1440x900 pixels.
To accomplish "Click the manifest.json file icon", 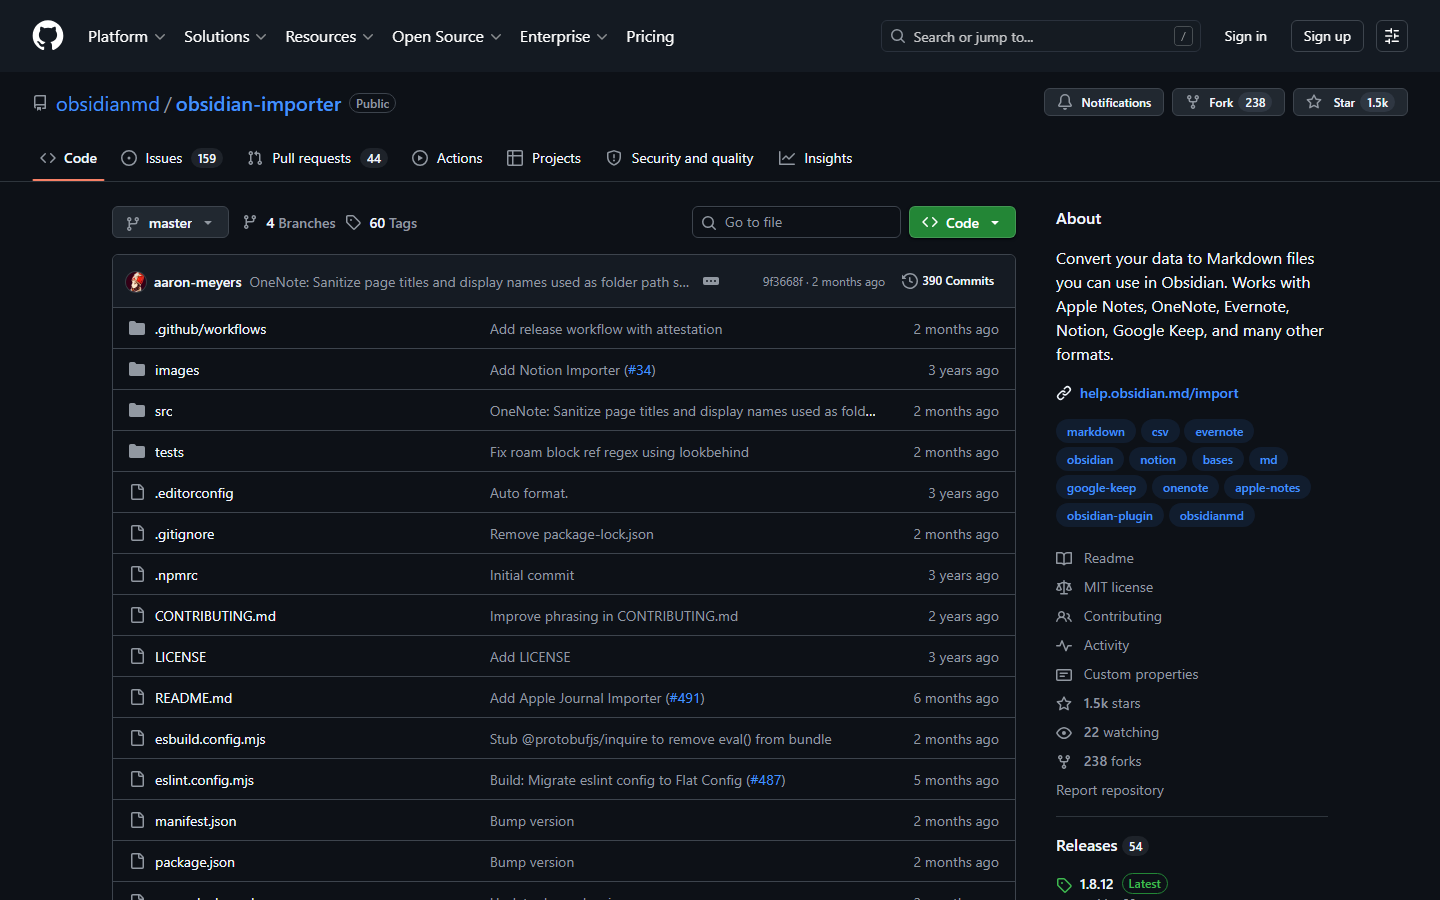I will click(x=137, y=820).
